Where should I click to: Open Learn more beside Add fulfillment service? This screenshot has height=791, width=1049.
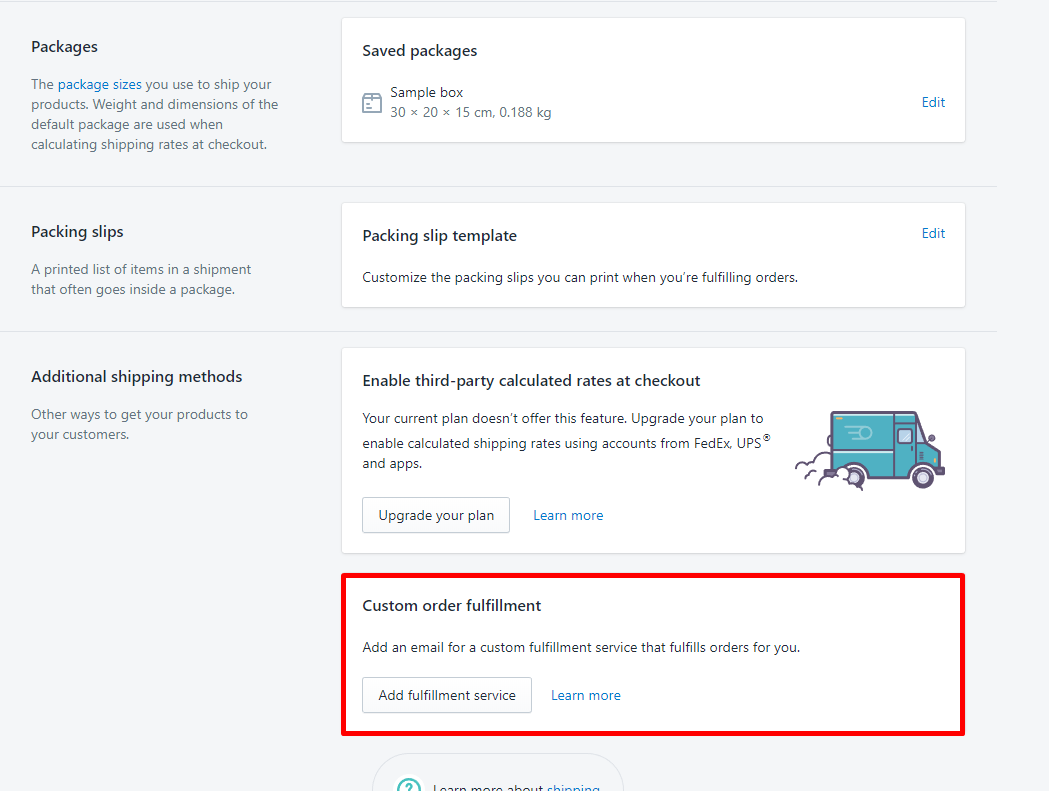586,695
